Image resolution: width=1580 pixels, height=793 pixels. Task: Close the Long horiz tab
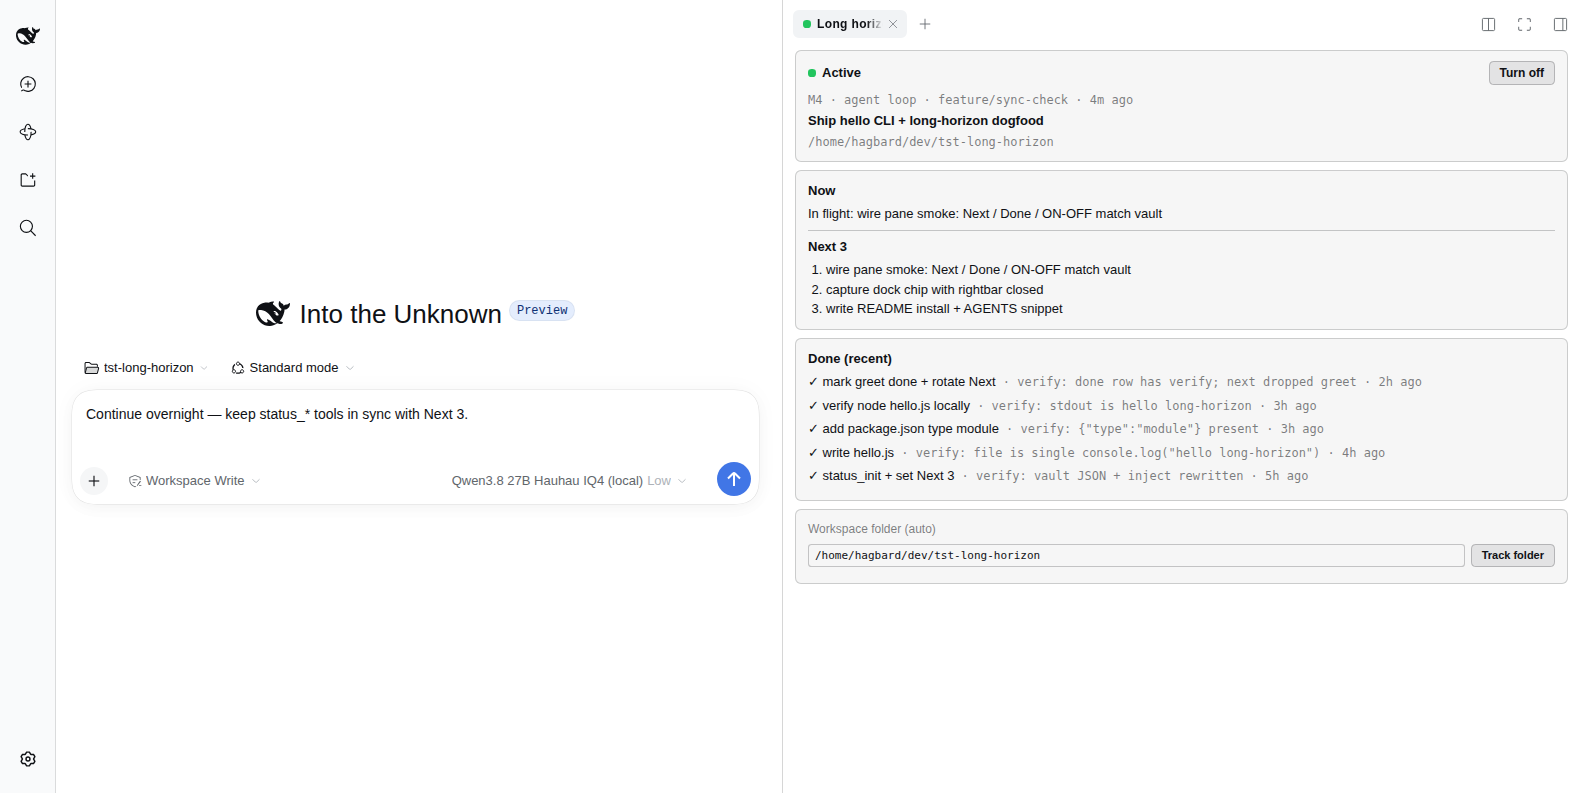point(893,24)
